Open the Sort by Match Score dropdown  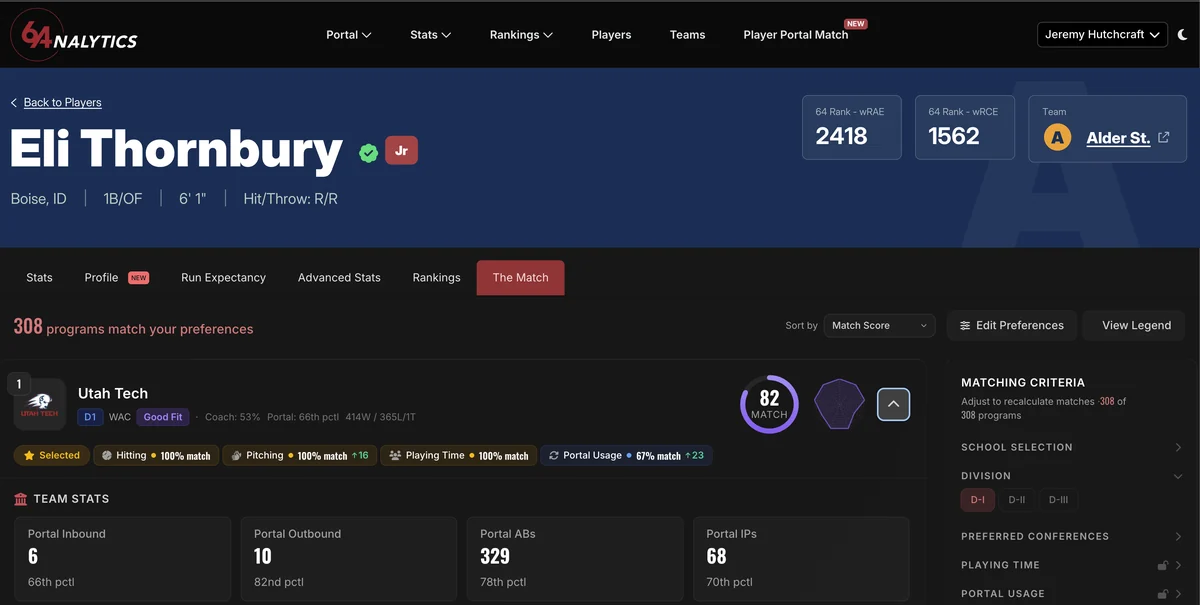[880, 325]
